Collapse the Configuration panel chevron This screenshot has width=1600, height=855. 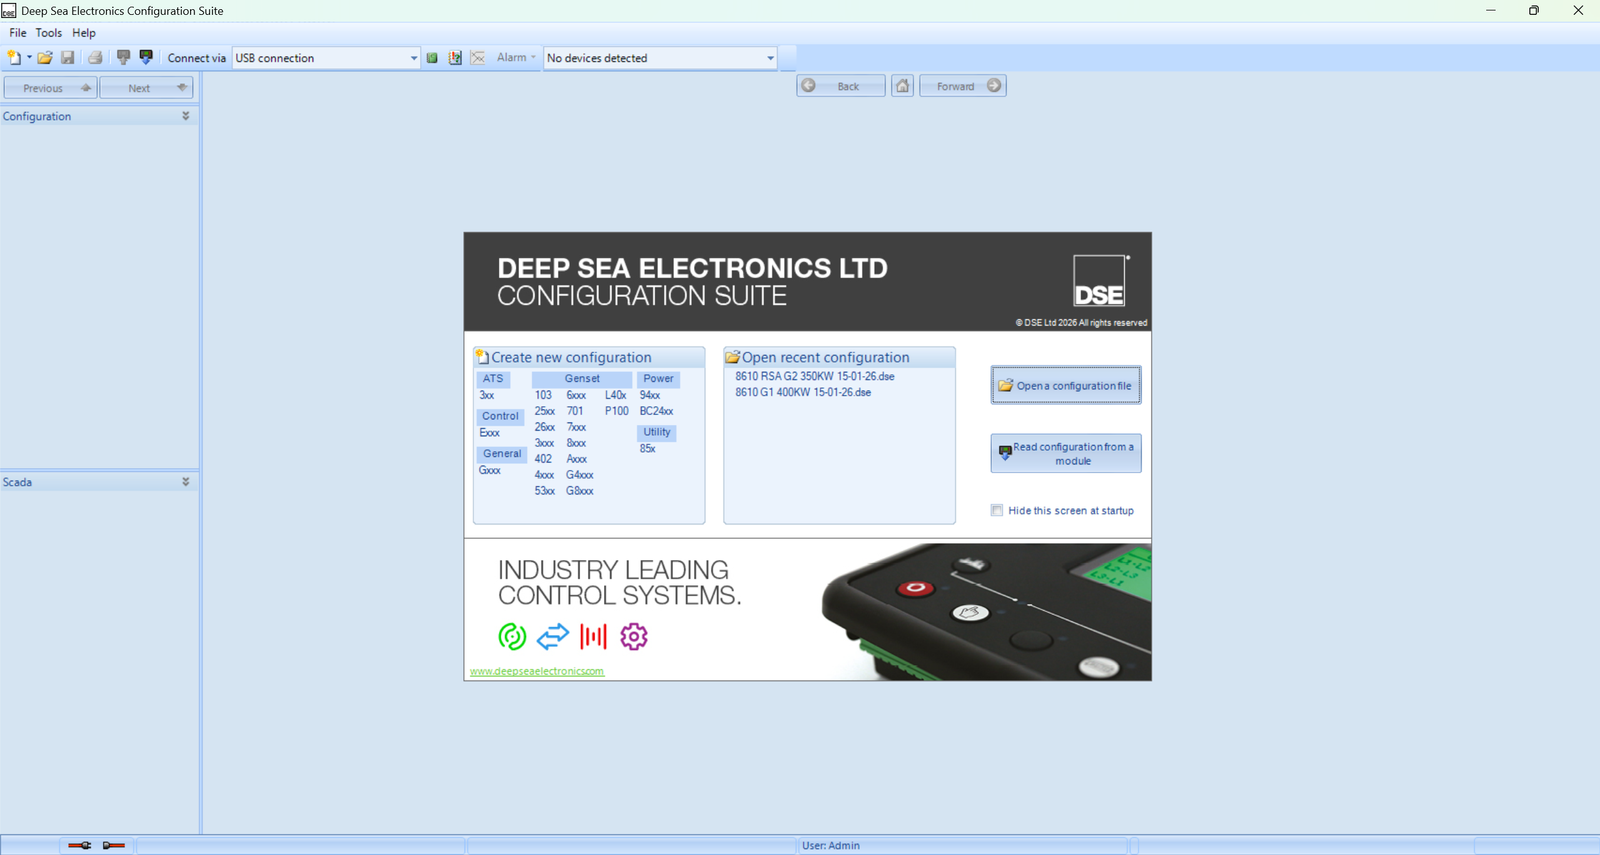pyautogui.click(x=185, y=116)
